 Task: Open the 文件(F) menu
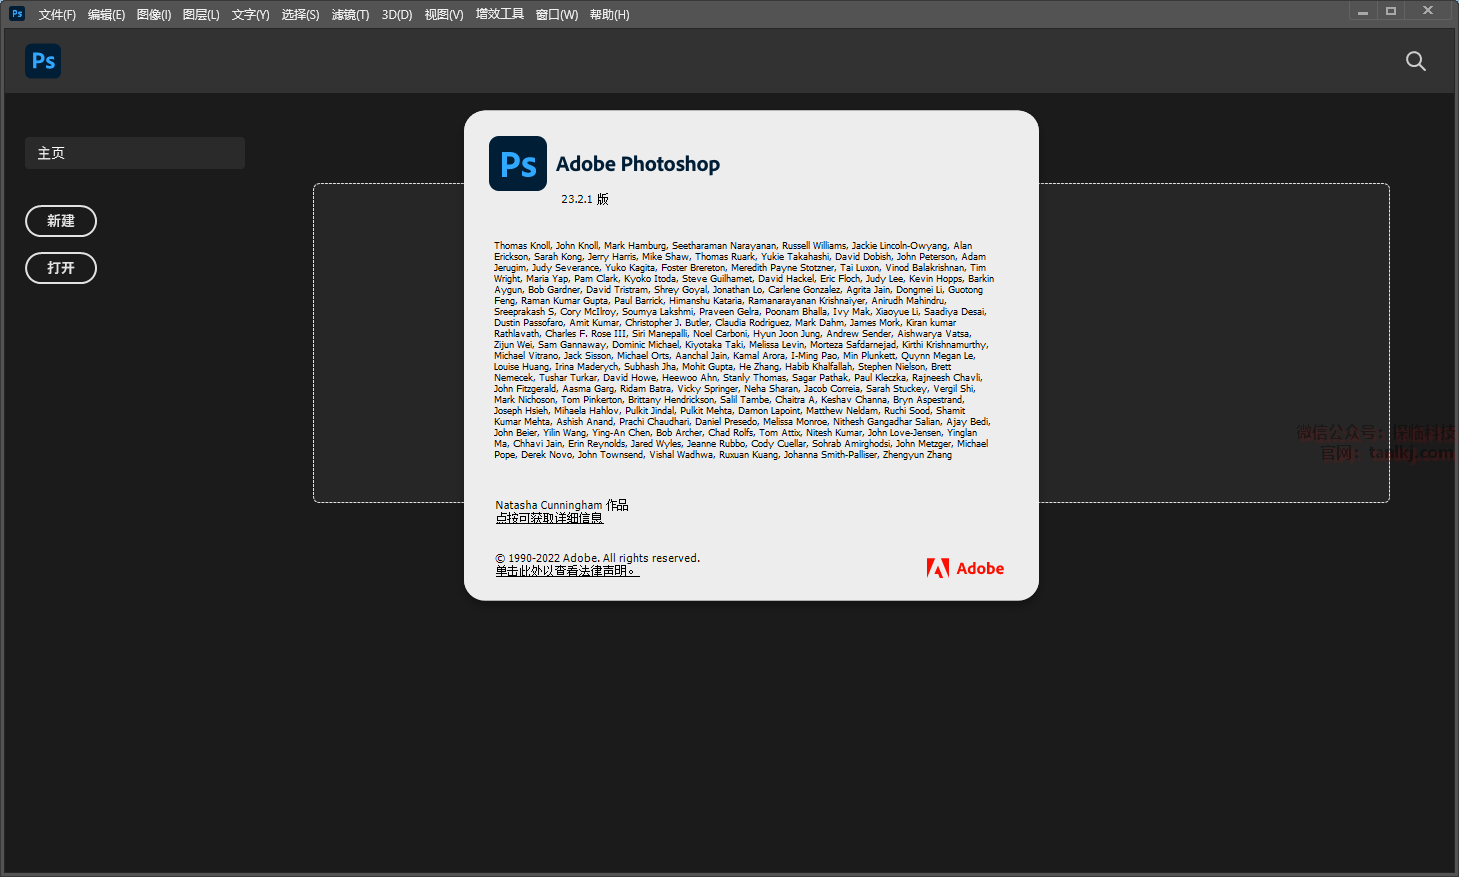(x=57, y=15)
